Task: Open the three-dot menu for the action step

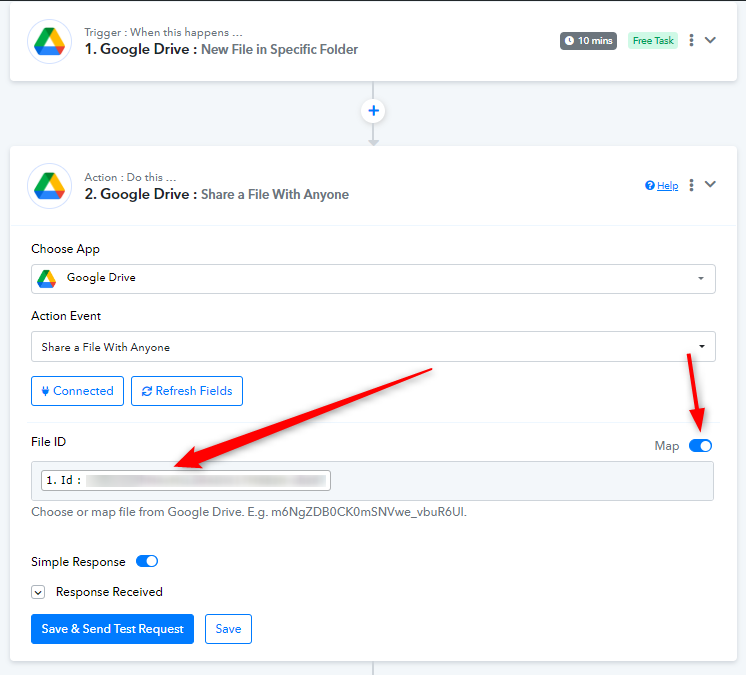Action: point(691,185)
